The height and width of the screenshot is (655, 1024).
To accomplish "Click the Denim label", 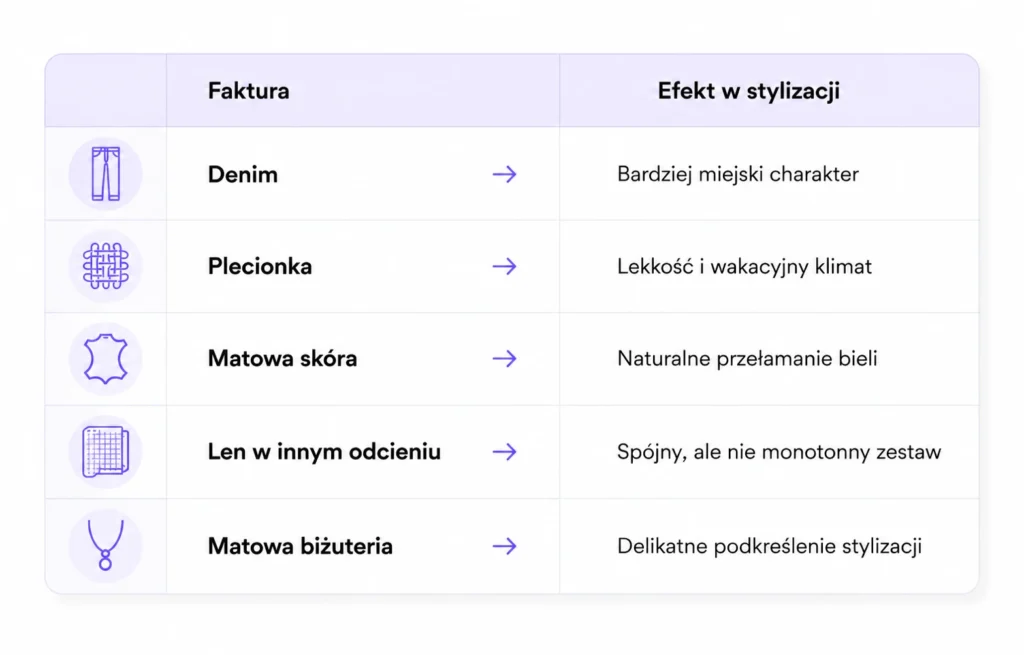I will point(243,174).
